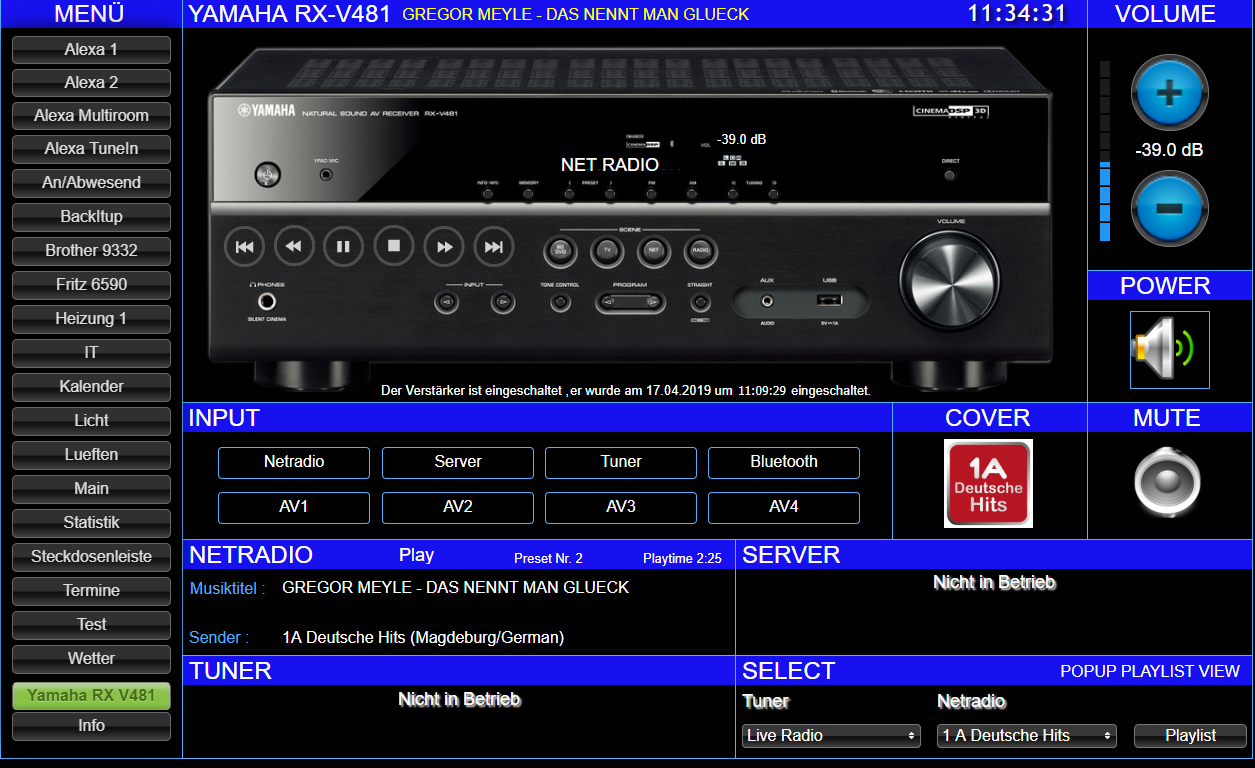Screen dimensions: 1255x768
Task: Click the volume level bar indicator
Action: [x=1105, y=151]
